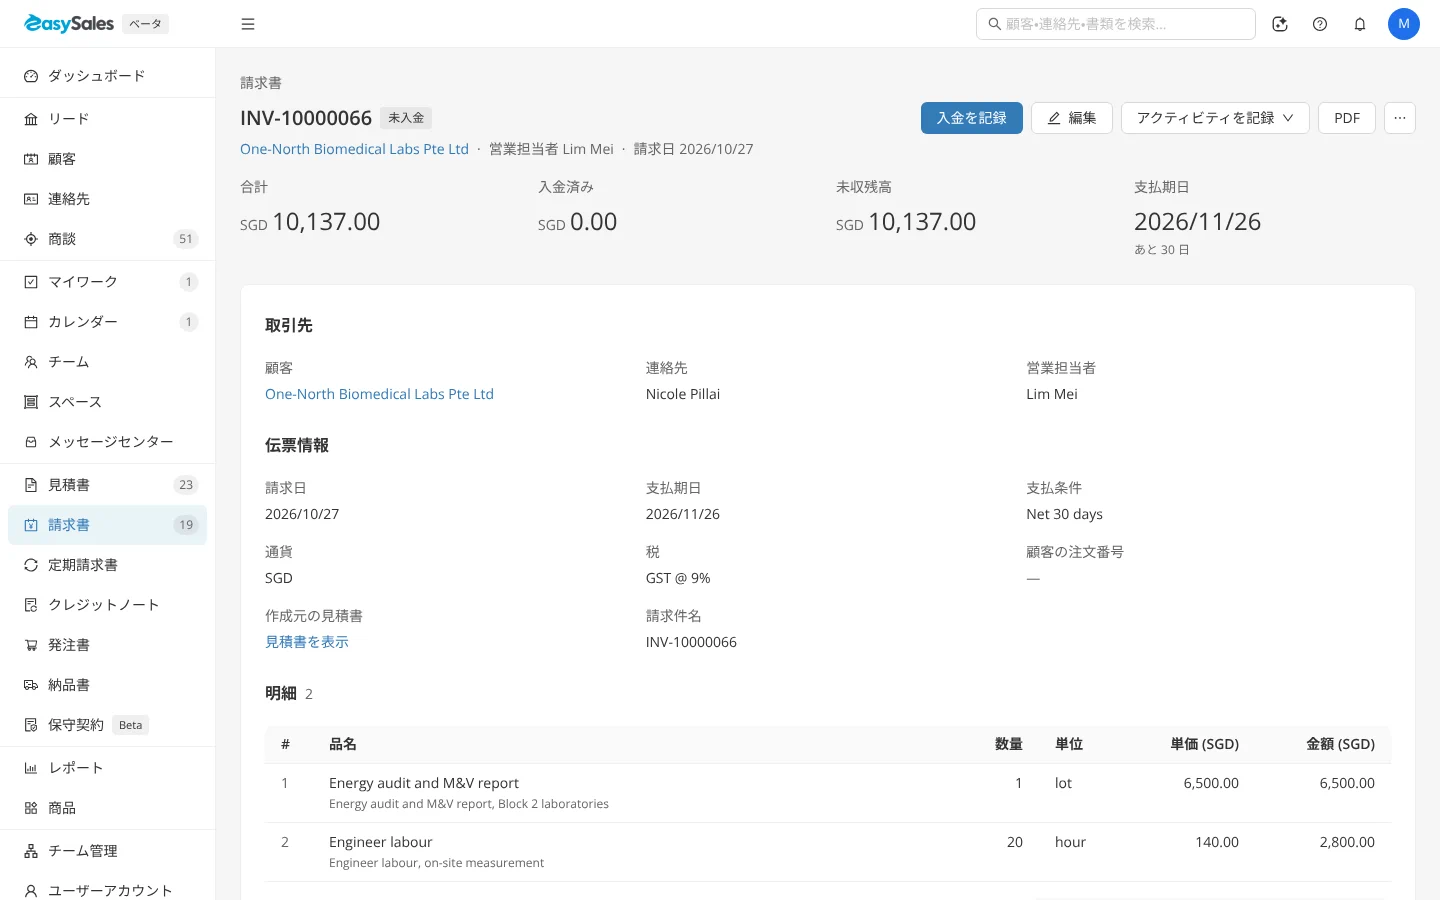Click the 未入金 status badge
Viewport: 1440px width, 900px height.
tap(406, 118)
